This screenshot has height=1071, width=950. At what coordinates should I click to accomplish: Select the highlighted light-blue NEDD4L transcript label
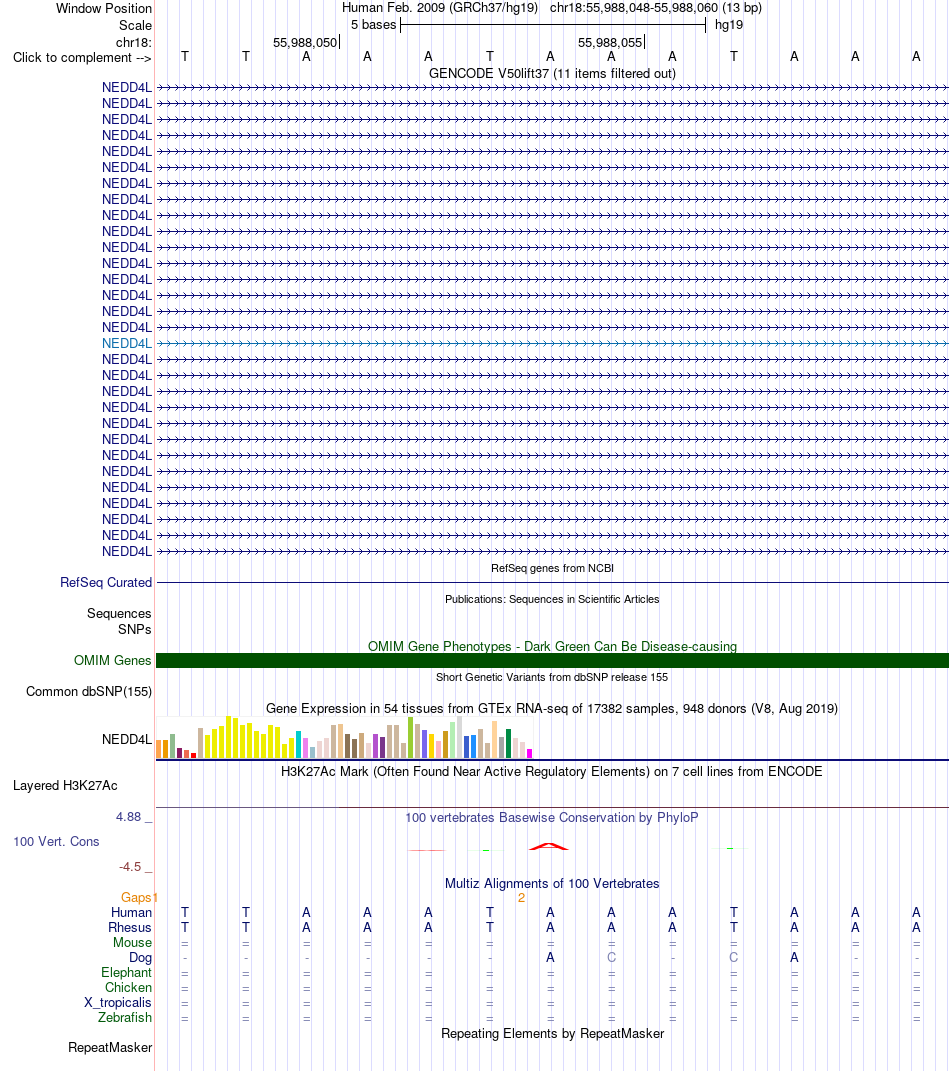pyautogui.click(x=127, y=343)
